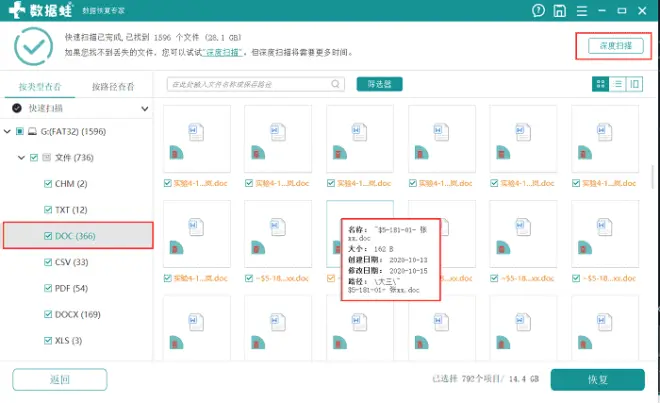Image resolution: width=660 pixels, height=403 pixels.
Task: Uncheck the DOCX (169) checkbox
Action: pos(48,314)
